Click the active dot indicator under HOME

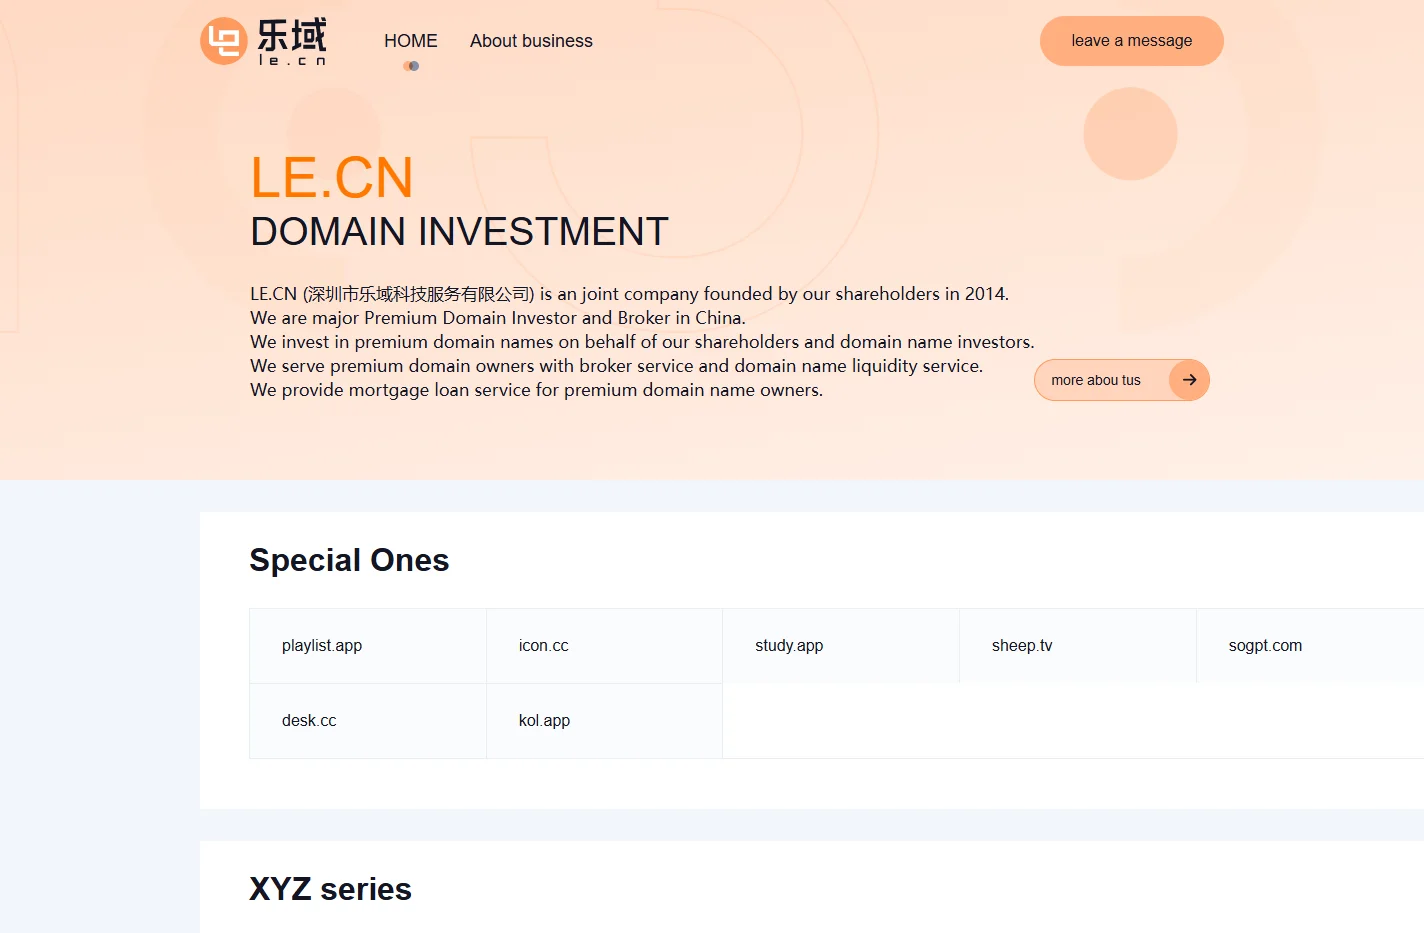411,66
